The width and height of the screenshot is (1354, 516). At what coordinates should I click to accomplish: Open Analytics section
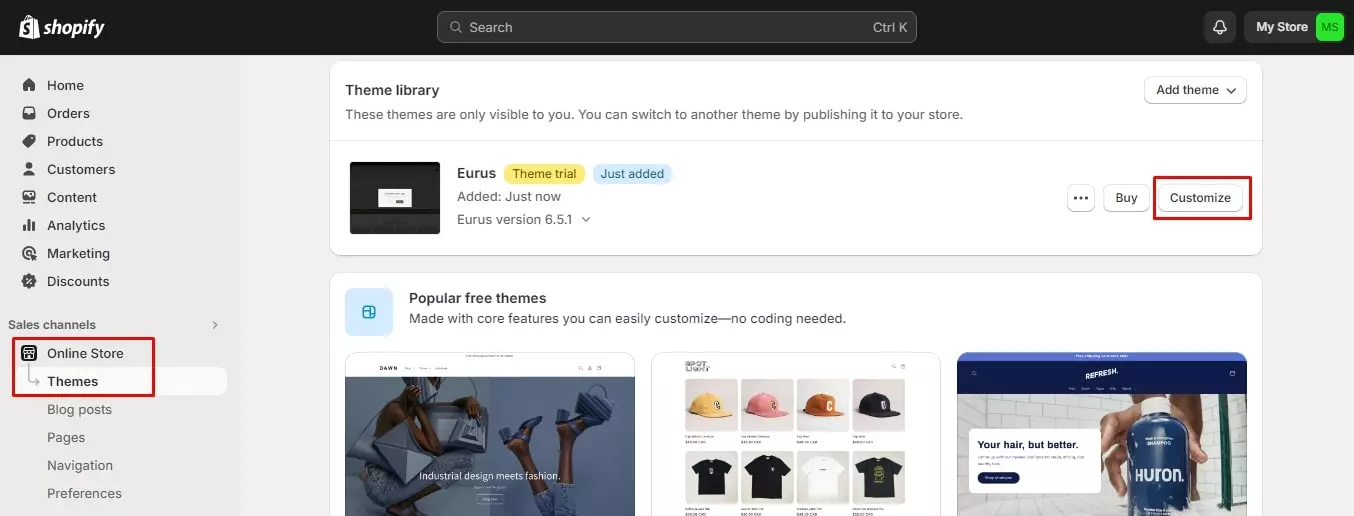[x=76, y=225]
